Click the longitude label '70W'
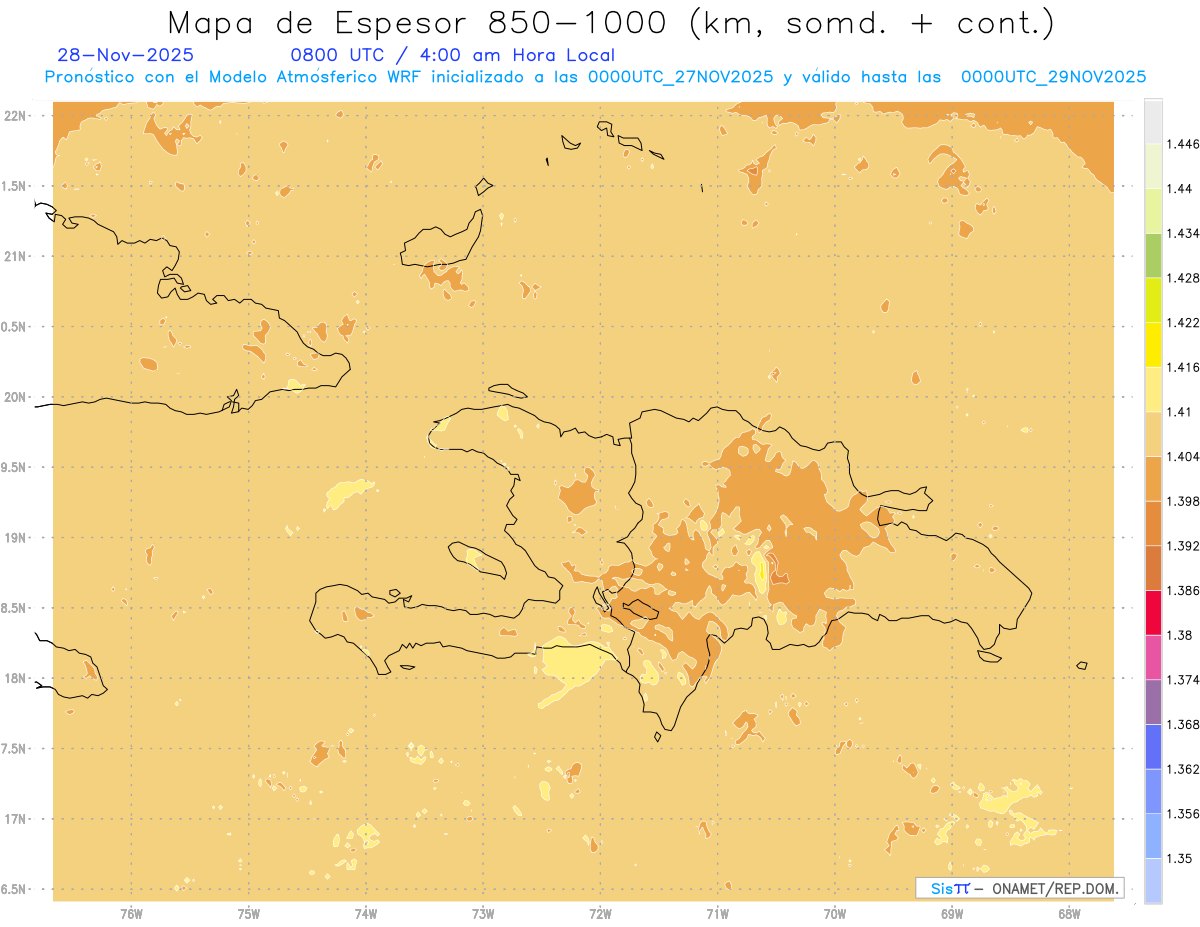 (835, 913)
